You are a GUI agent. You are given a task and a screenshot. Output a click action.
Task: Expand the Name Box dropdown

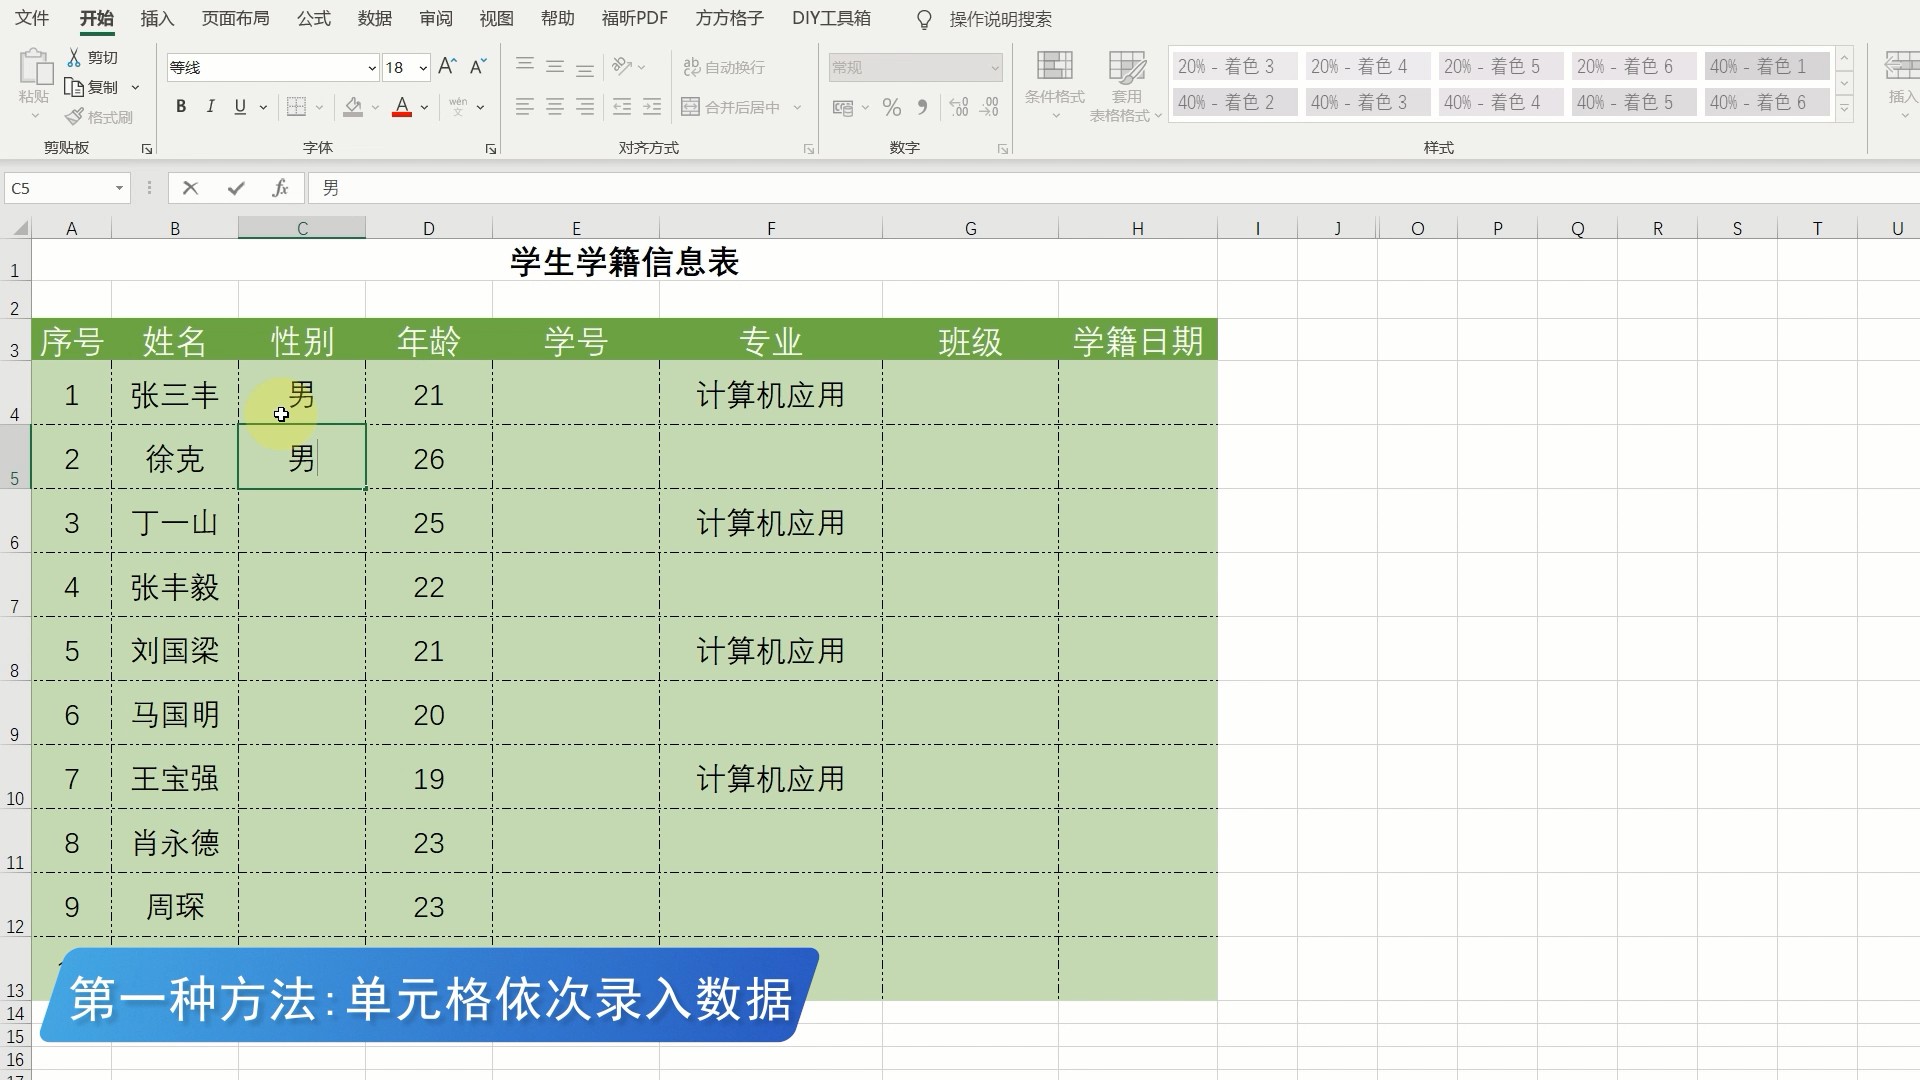(119, 188)
